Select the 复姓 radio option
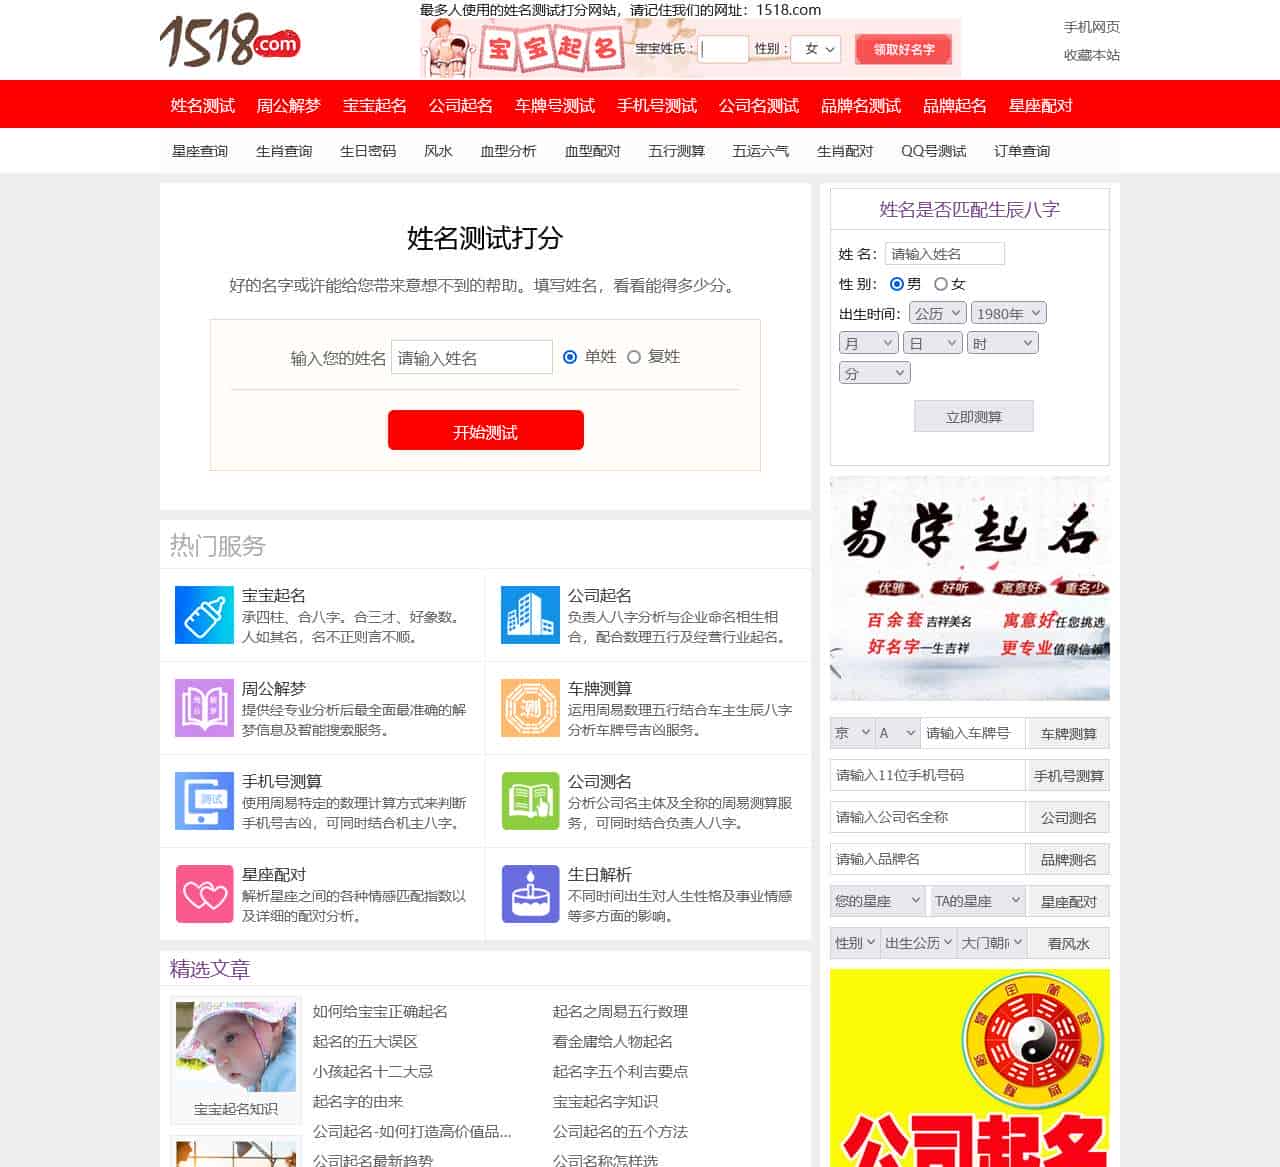 pyautogui.click(x=634, y=357)
